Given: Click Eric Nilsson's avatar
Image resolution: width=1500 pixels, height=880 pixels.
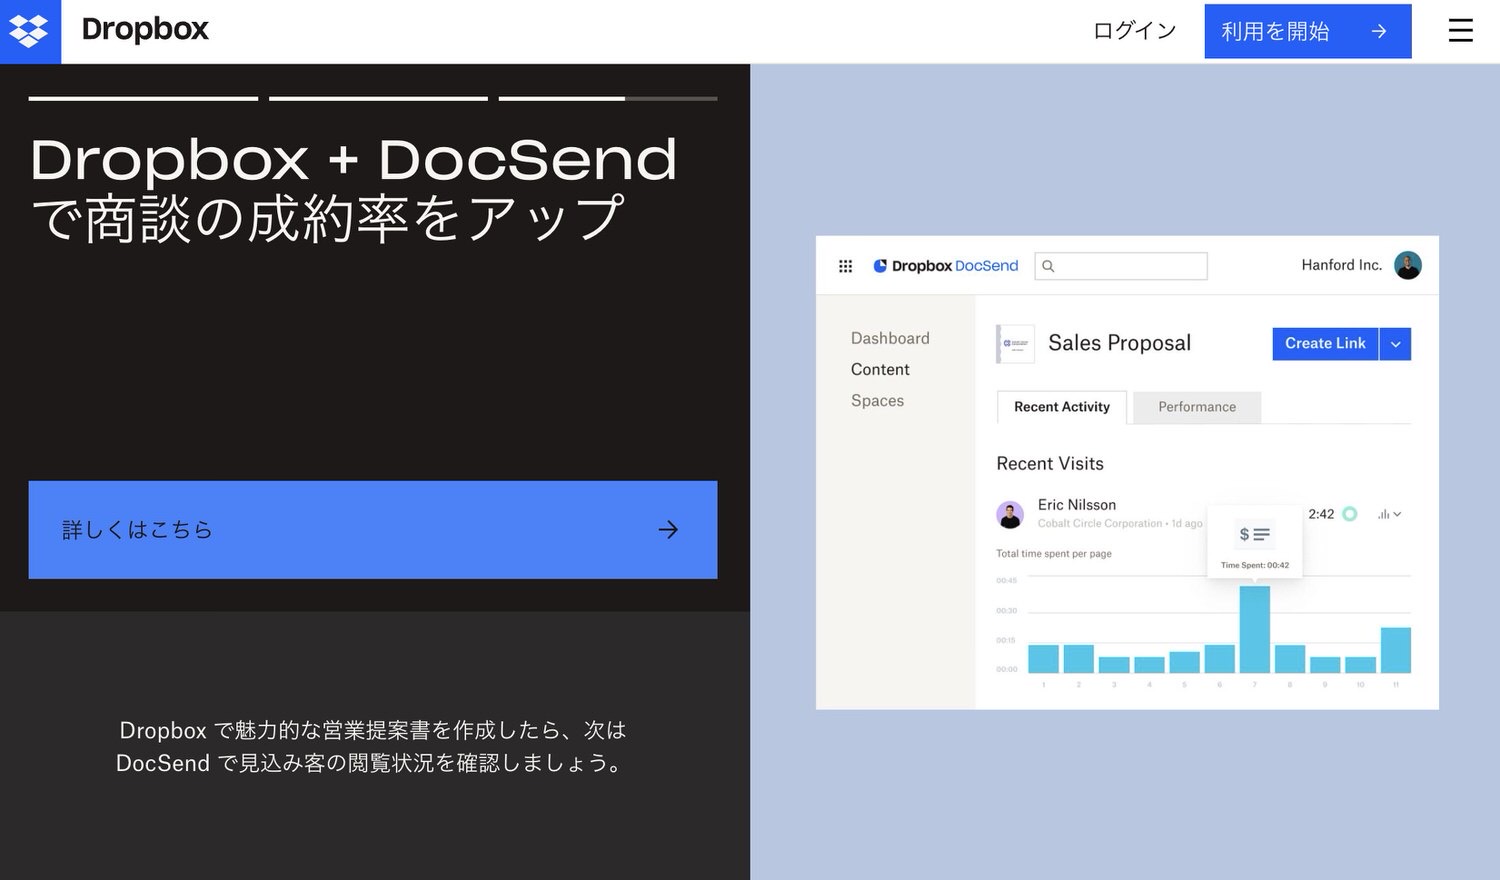Looking at the screenshot, I should (x=1010, y=514).
